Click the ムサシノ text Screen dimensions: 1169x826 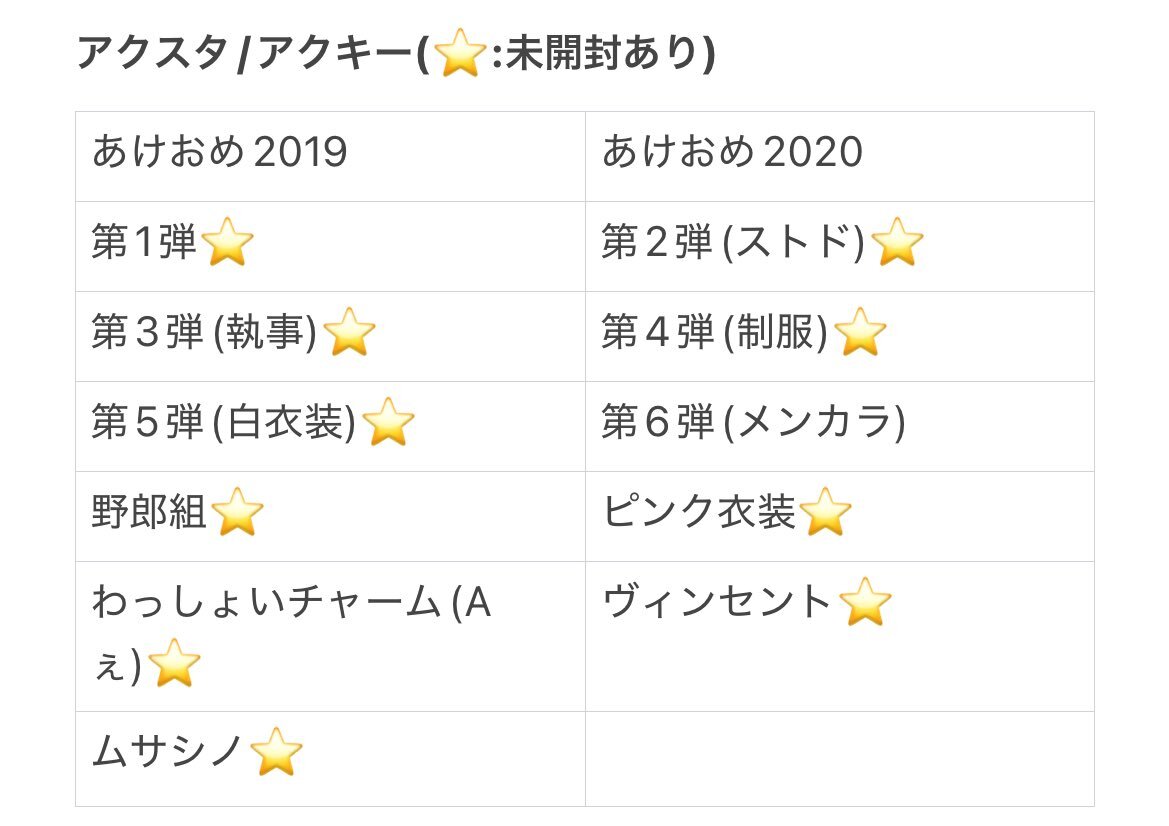tap(168, 751)
